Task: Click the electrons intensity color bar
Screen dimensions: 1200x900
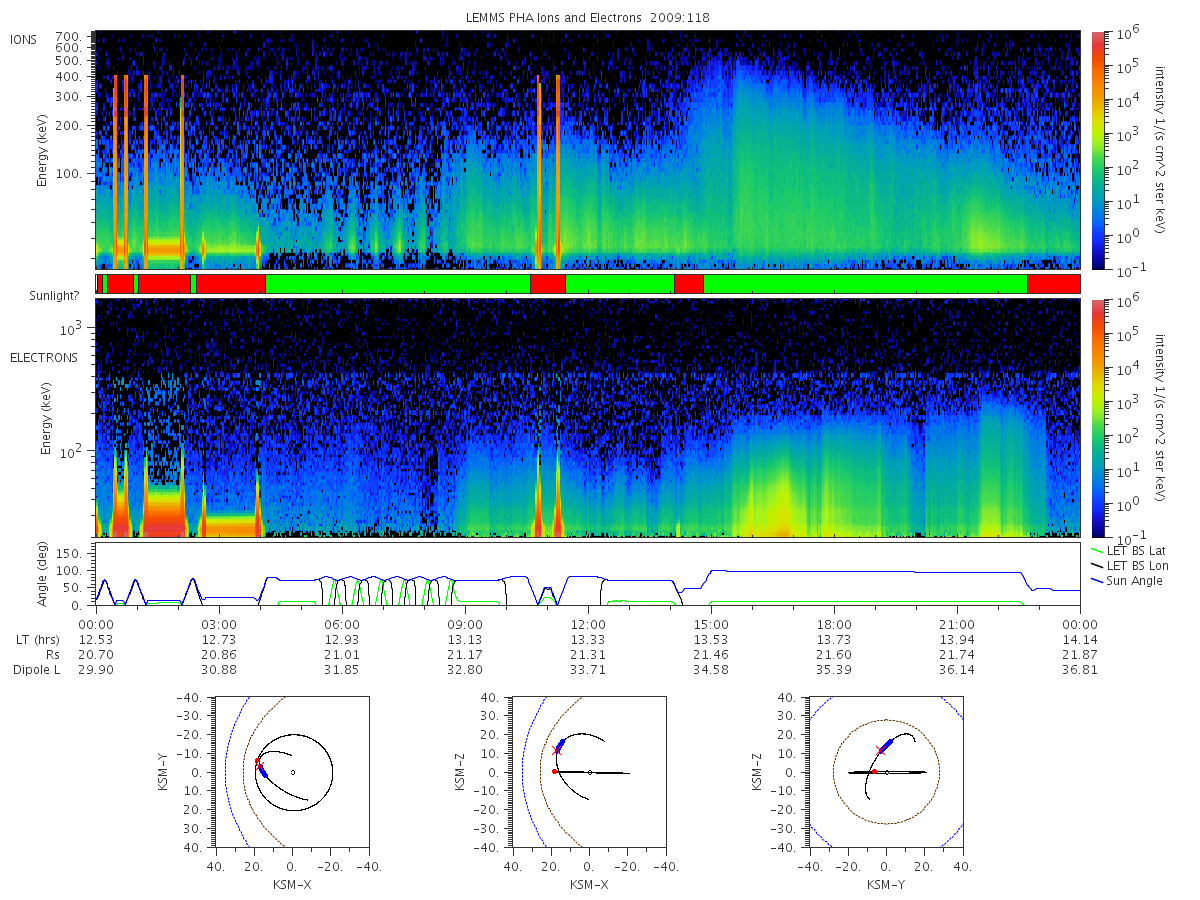Action: [x=1098, y=417]
